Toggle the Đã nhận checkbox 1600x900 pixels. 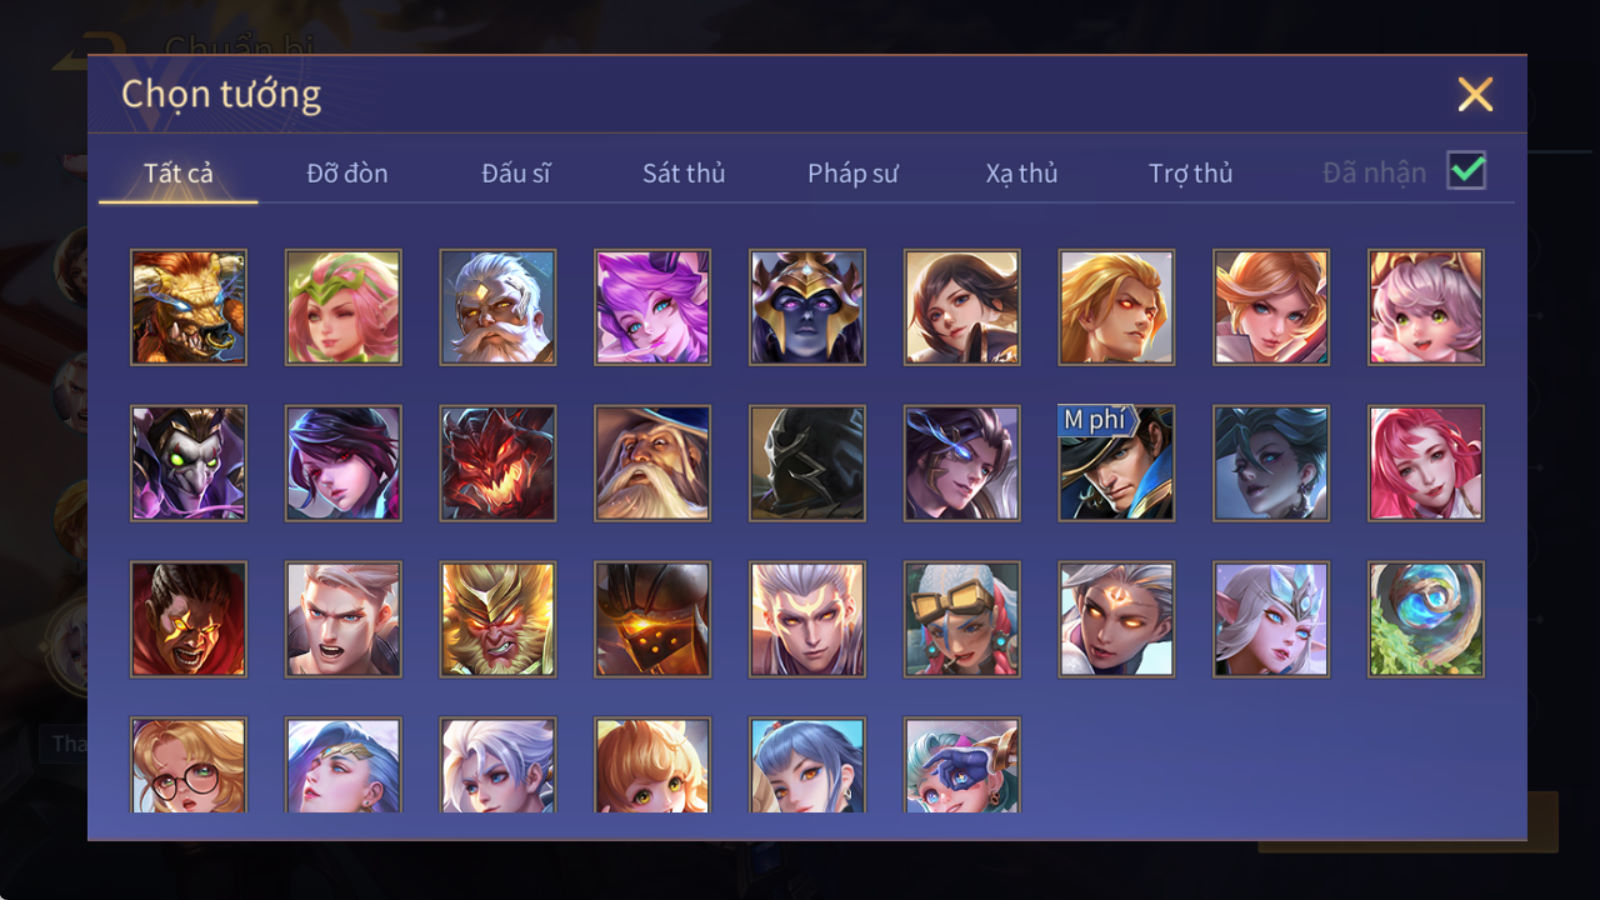1466,171
